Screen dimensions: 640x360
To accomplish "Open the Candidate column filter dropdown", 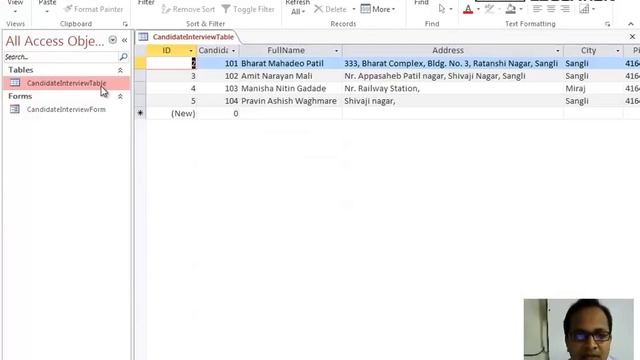I will 233,51.
